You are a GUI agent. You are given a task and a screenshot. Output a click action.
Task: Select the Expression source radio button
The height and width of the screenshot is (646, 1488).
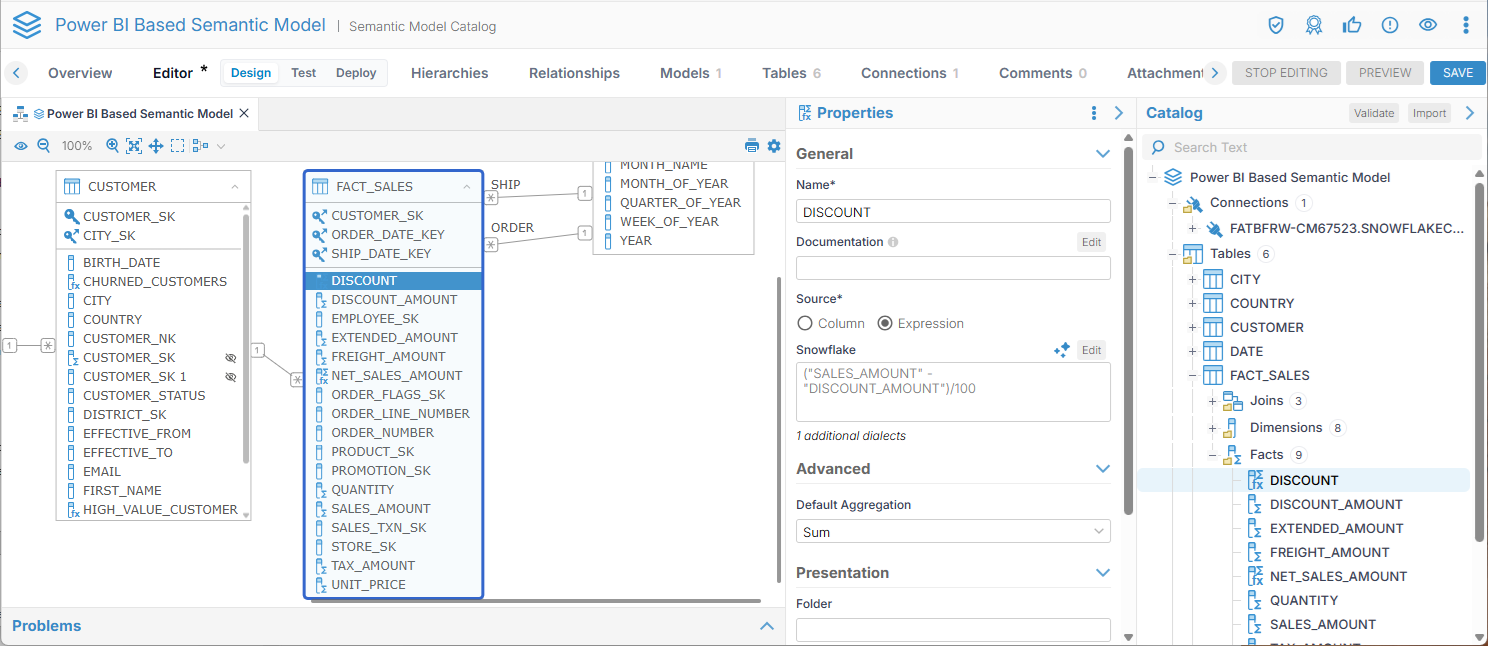click(885, 323)
